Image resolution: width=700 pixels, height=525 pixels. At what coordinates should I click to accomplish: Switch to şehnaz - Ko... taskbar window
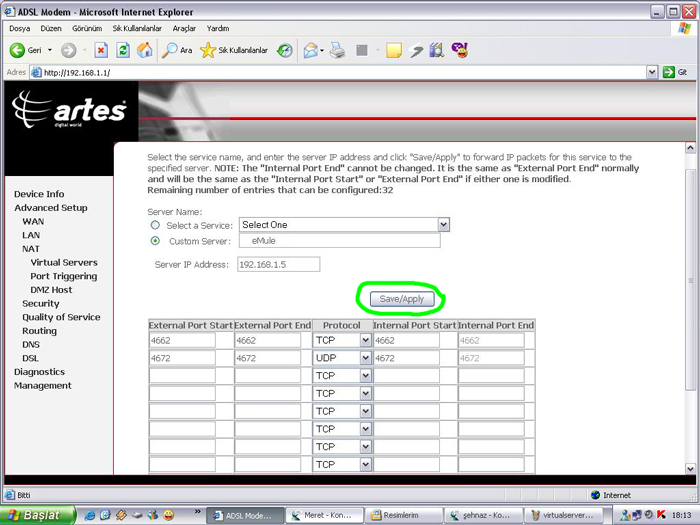coord(483,516)
